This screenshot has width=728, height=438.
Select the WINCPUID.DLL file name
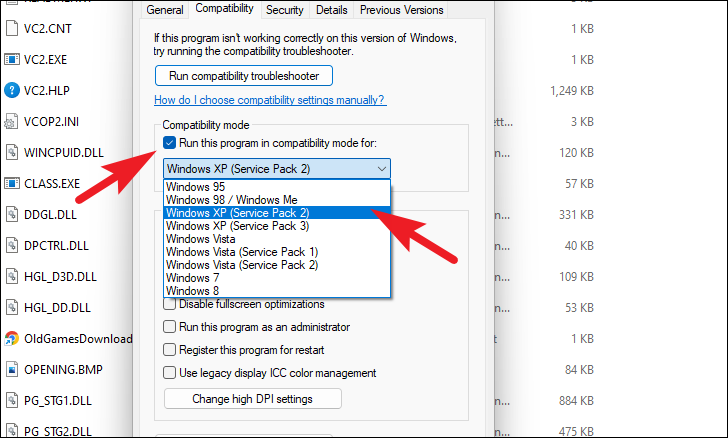(64, 153)
